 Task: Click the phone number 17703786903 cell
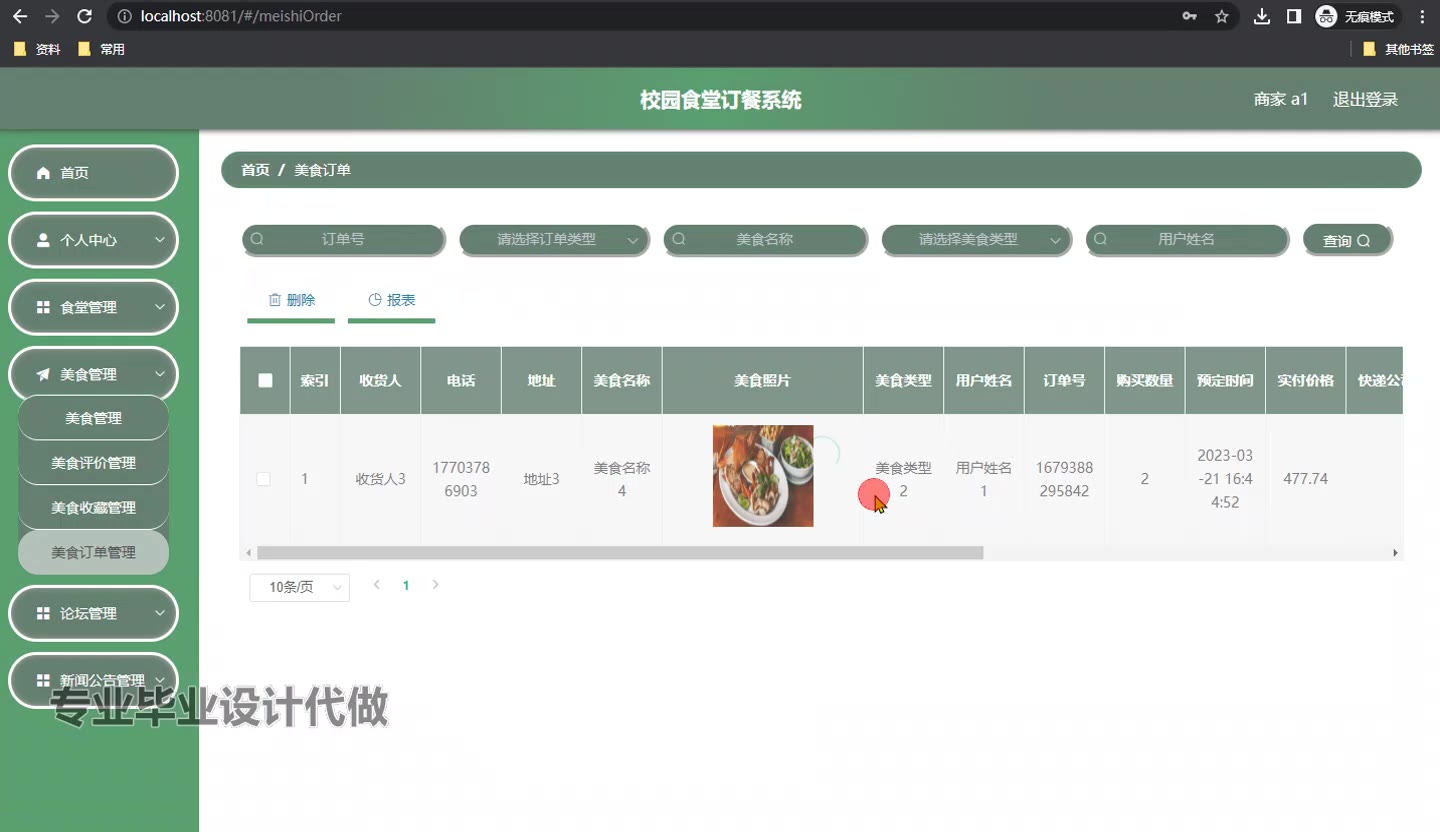click(x=461, y=479)
